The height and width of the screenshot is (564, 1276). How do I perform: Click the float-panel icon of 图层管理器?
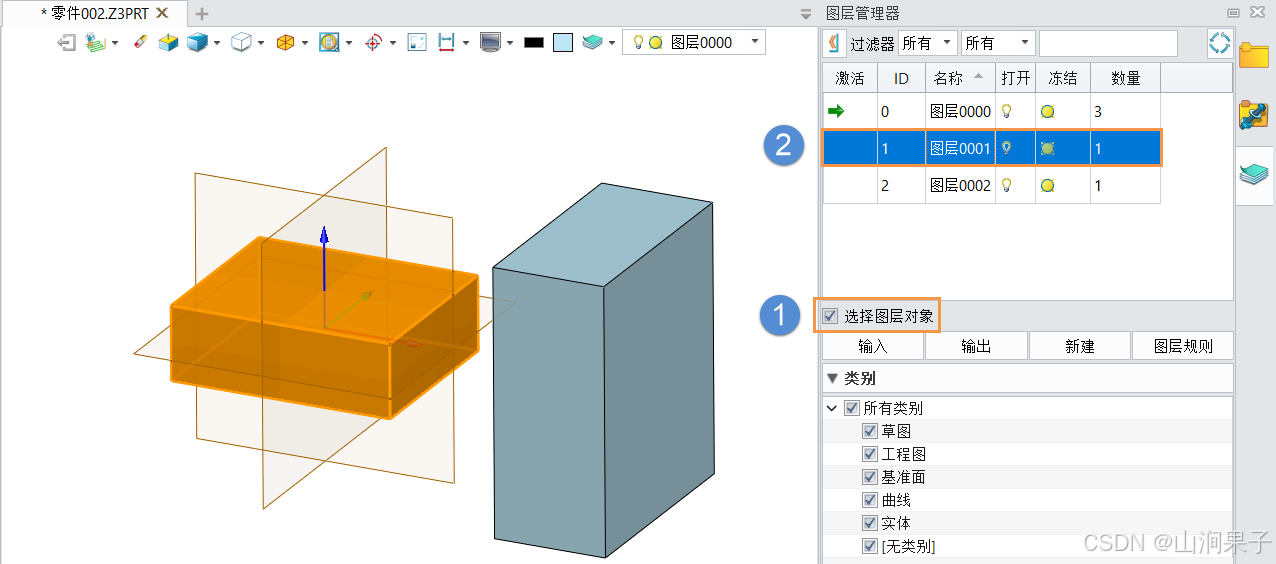[1233, 13]
